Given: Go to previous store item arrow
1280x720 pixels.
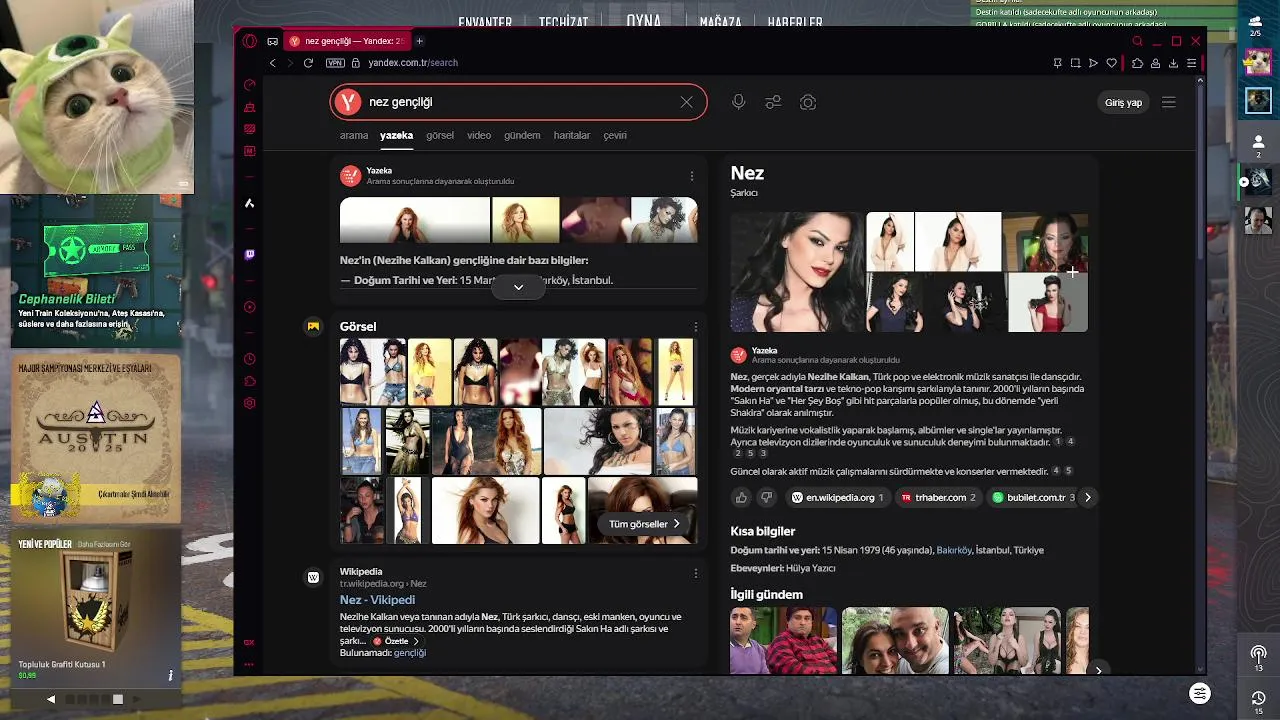Looking at the screenshot, I should [x=51, y=699].
